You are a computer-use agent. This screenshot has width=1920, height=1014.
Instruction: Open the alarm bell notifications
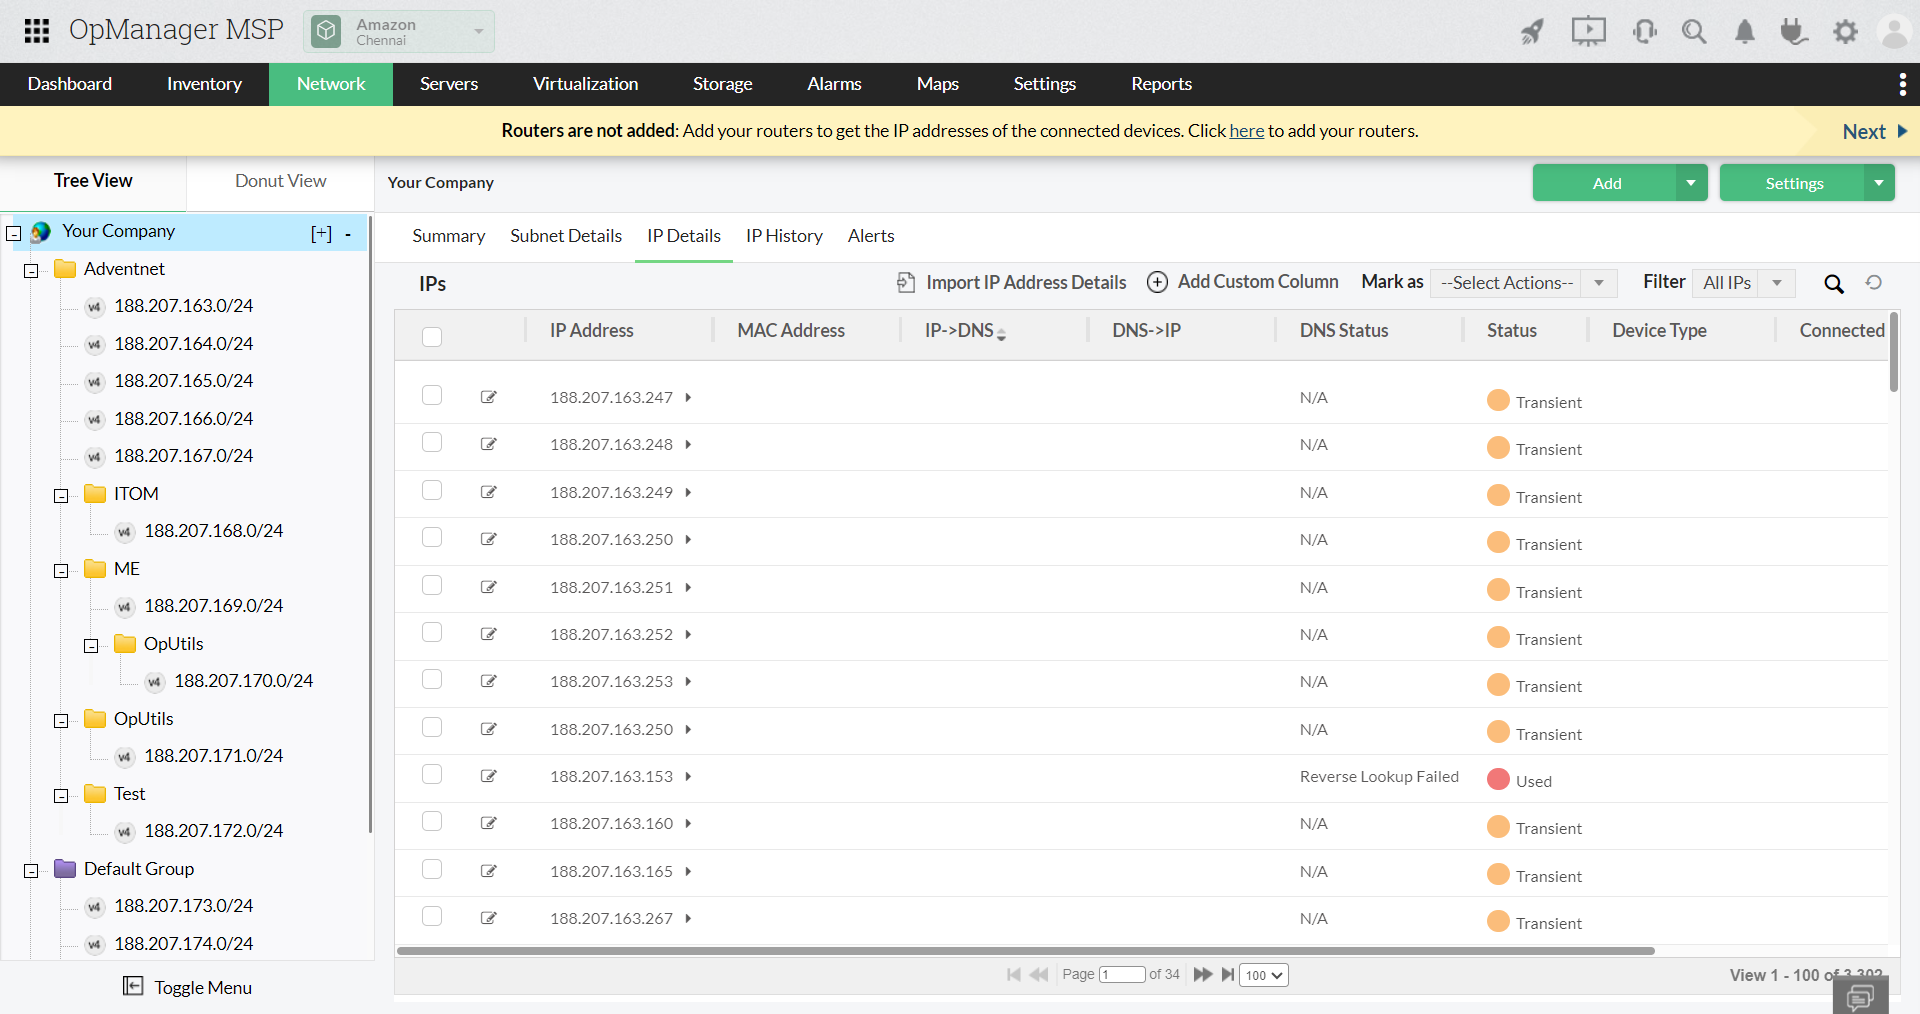click(1745, 32)
